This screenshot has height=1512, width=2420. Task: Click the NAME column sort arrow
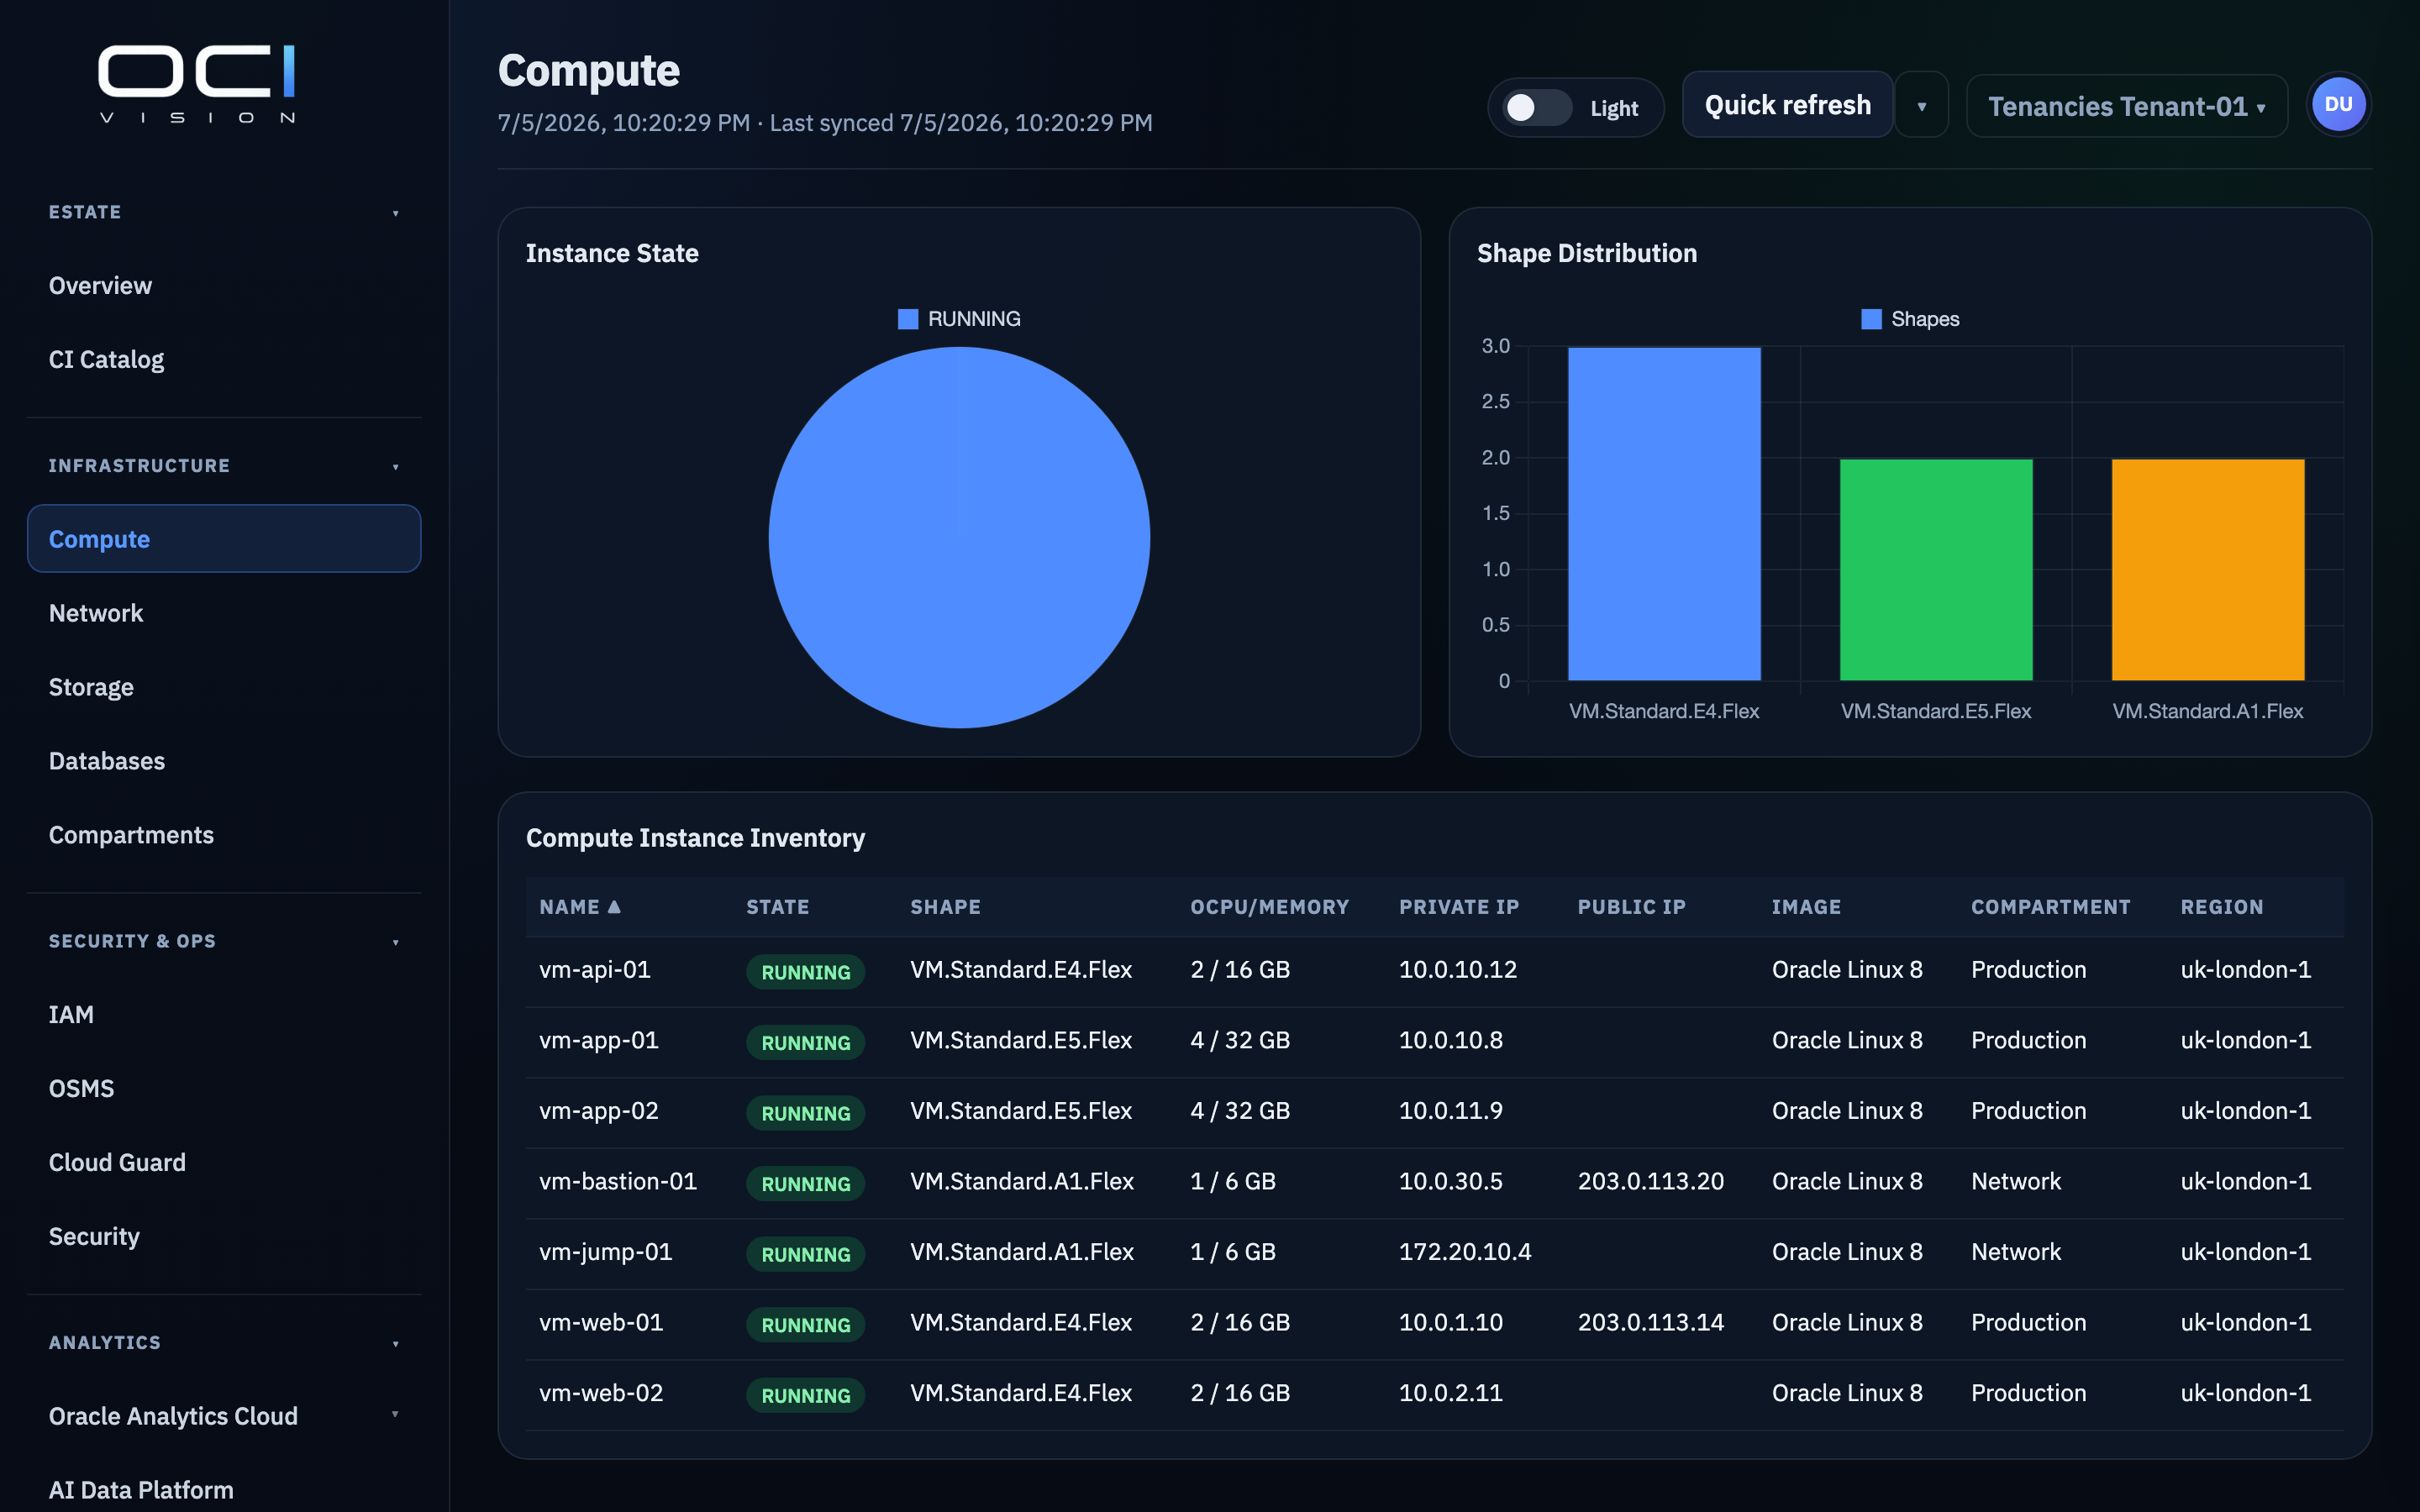(614, 907)
